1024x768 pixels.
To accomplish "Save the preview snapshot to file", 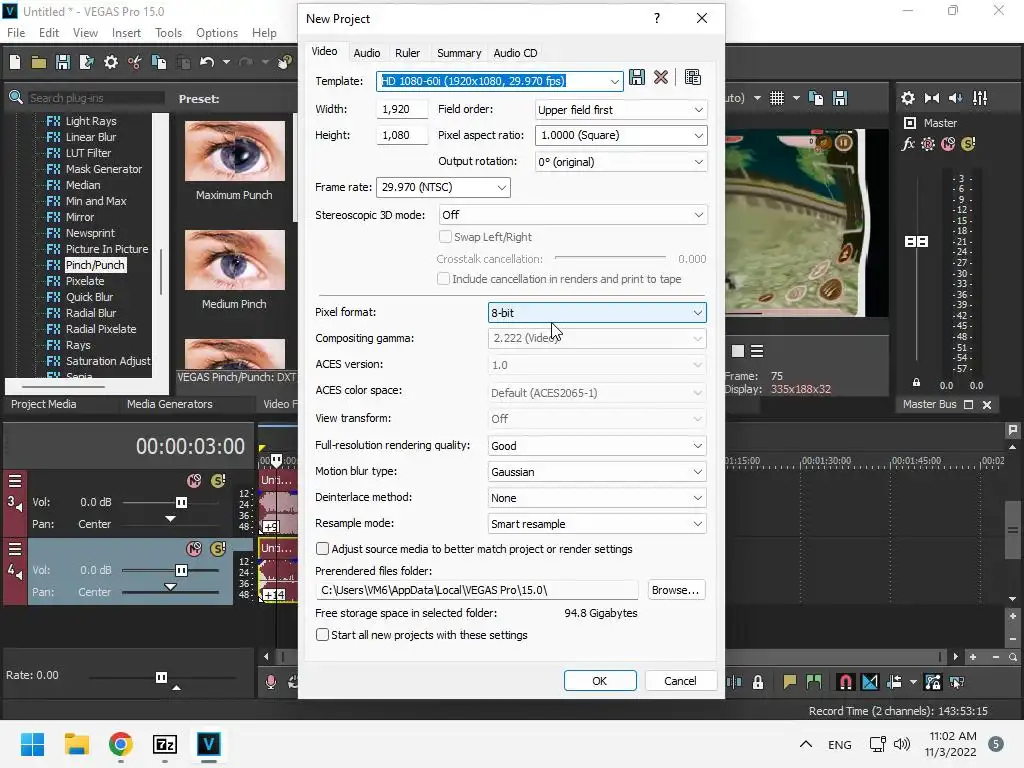I will (x=840, y=98).
